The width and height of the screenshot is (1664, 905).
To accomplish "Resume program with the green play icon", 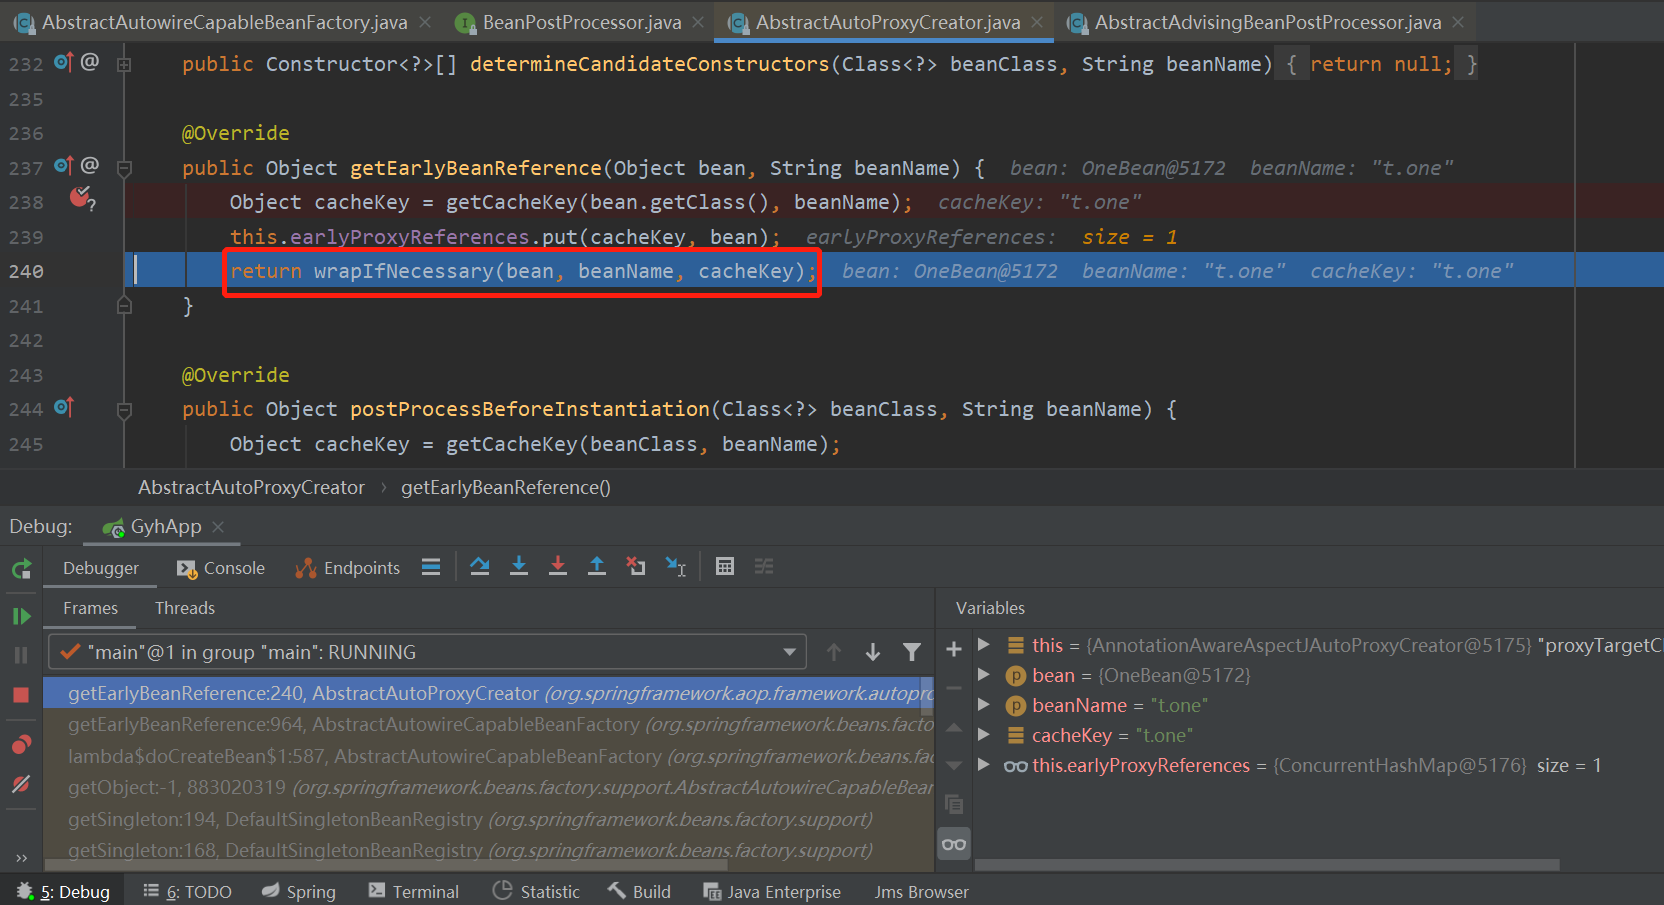I will tap(21, 616).
